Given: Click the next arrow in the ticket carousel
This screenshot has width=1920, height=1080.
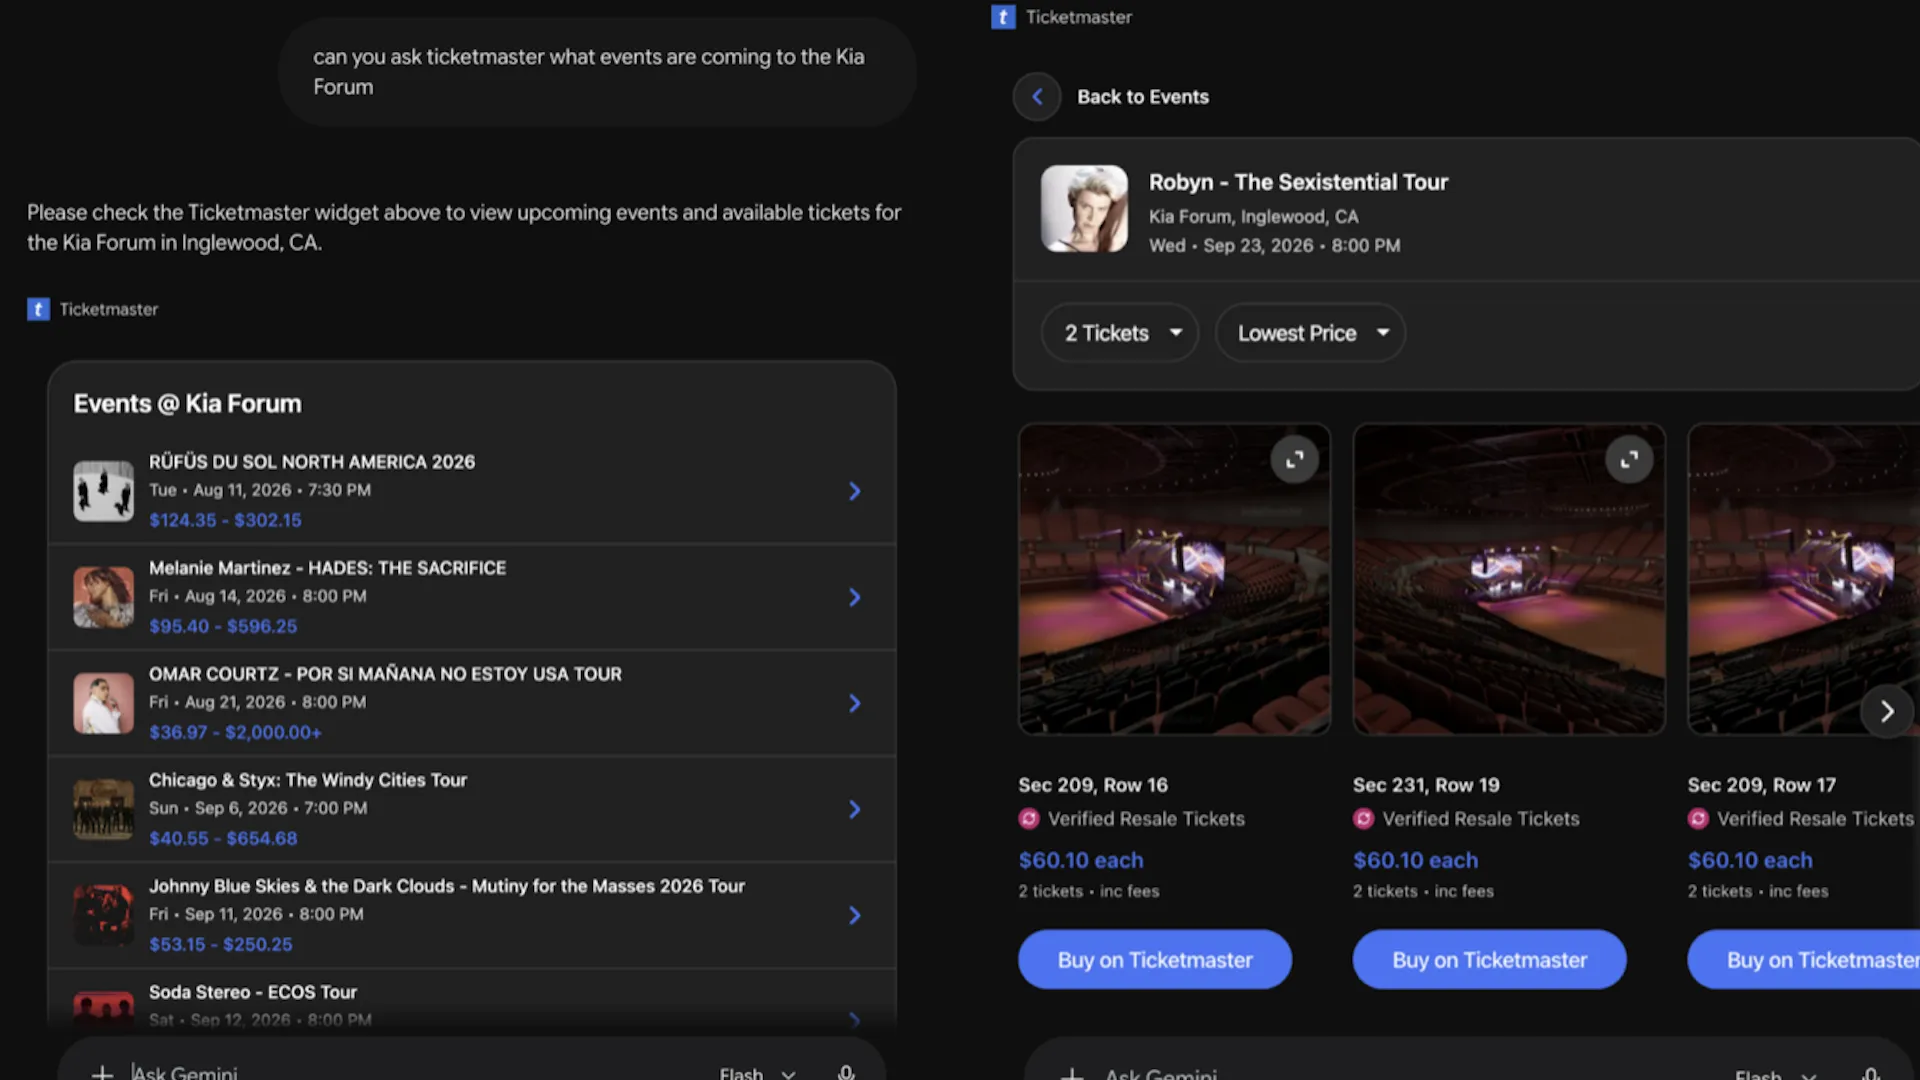Looking at the screenshot, I should (1886, 712).
